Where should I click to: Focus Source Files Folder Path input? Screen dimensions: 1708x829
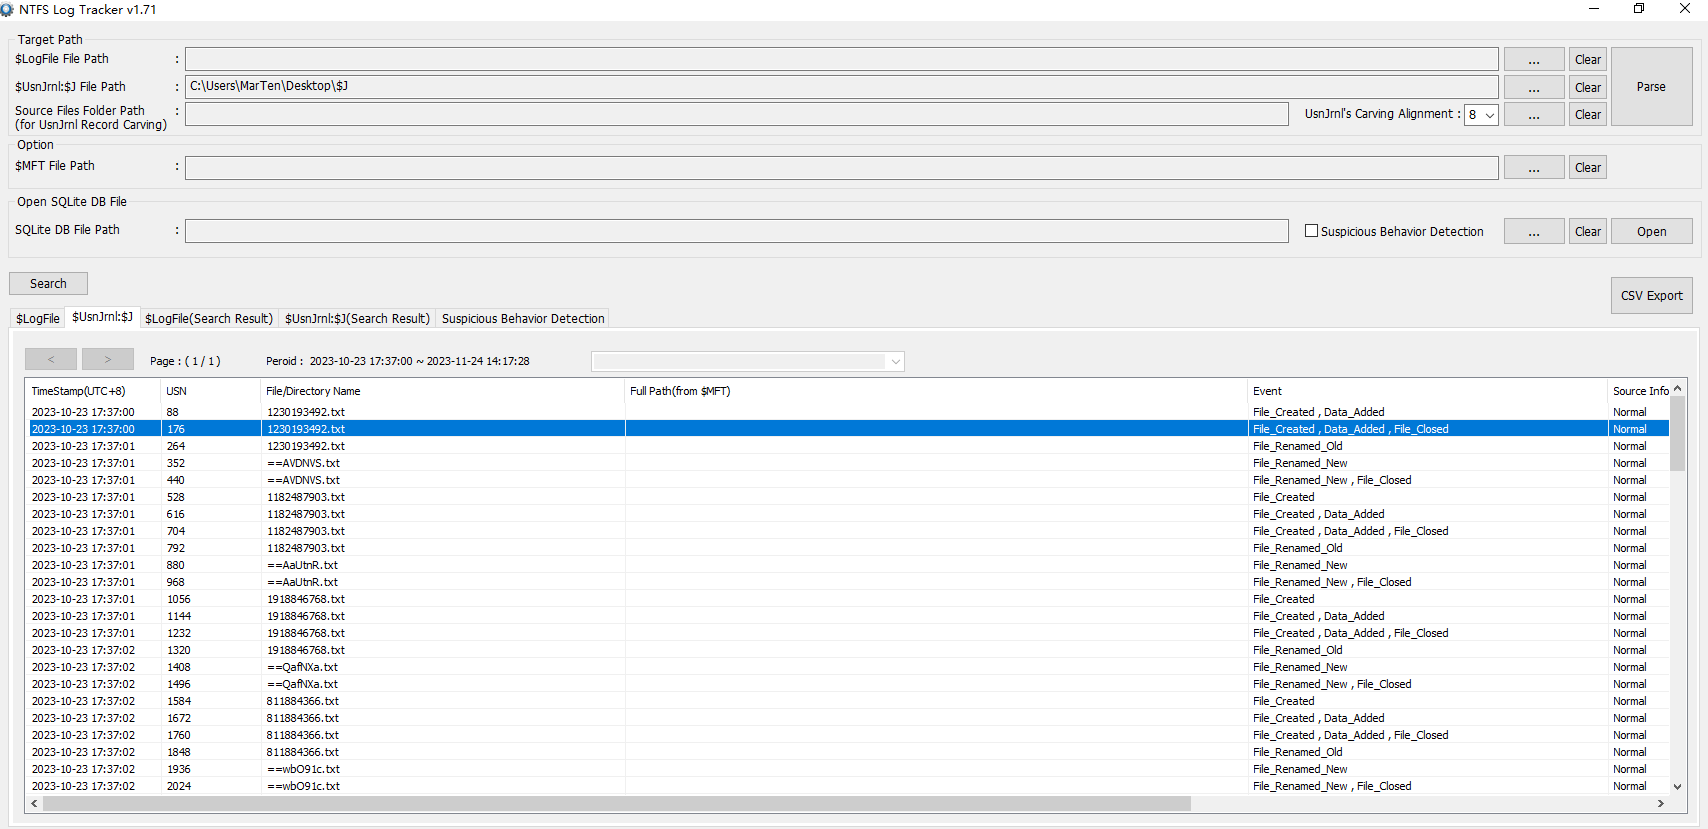736,114
